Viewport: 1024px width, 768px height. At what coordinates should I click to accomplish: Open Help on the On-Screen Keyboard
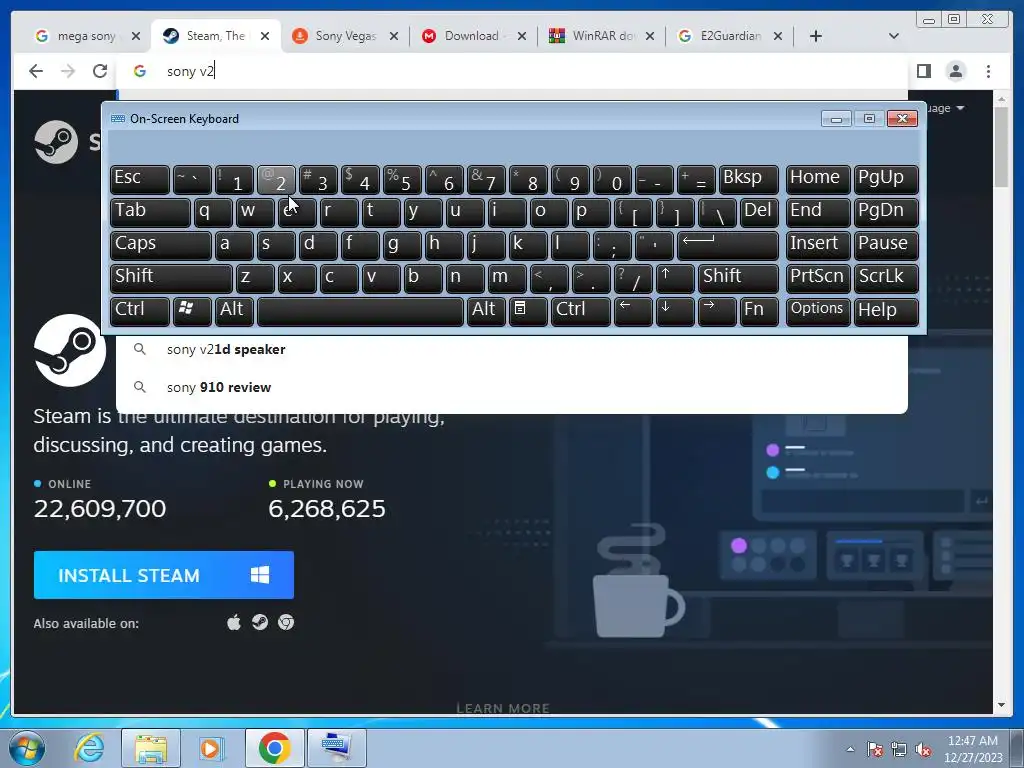886,311
